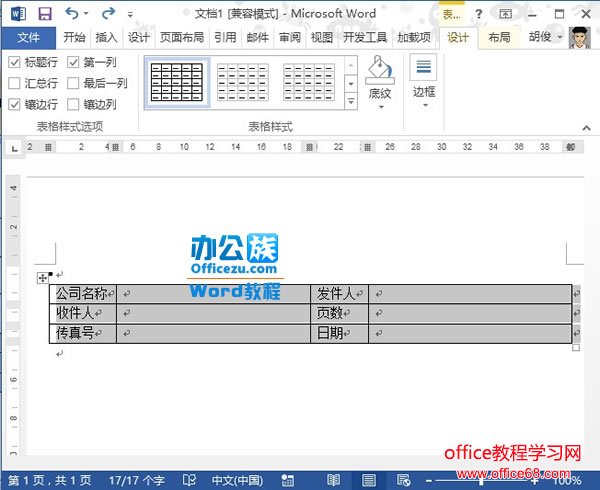Click the Borders icon

[423, 67]
